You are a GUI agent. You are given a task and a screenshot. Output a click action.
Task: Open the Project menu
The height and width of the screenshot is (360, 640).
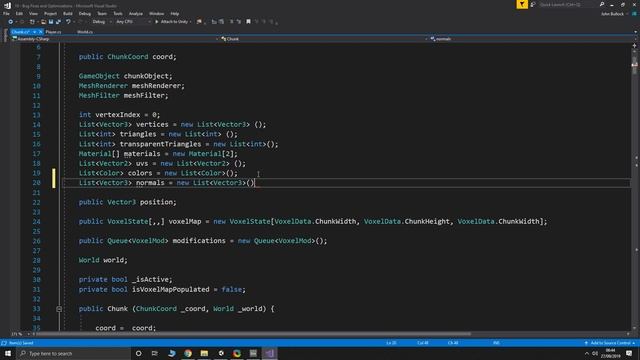(x=50, y=13)
